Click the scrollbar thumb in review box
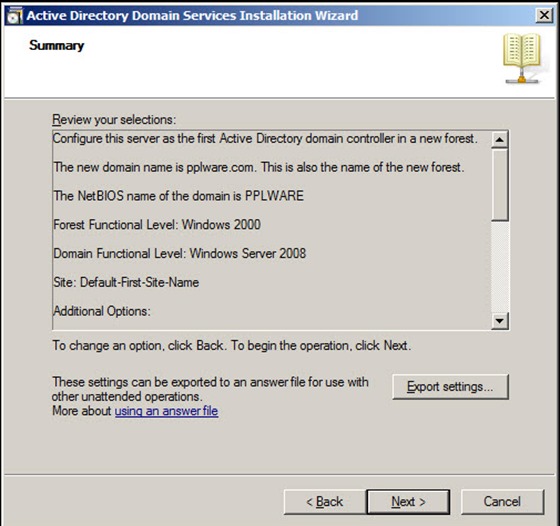Screen dimensions: 560x526 click(500, 185)
